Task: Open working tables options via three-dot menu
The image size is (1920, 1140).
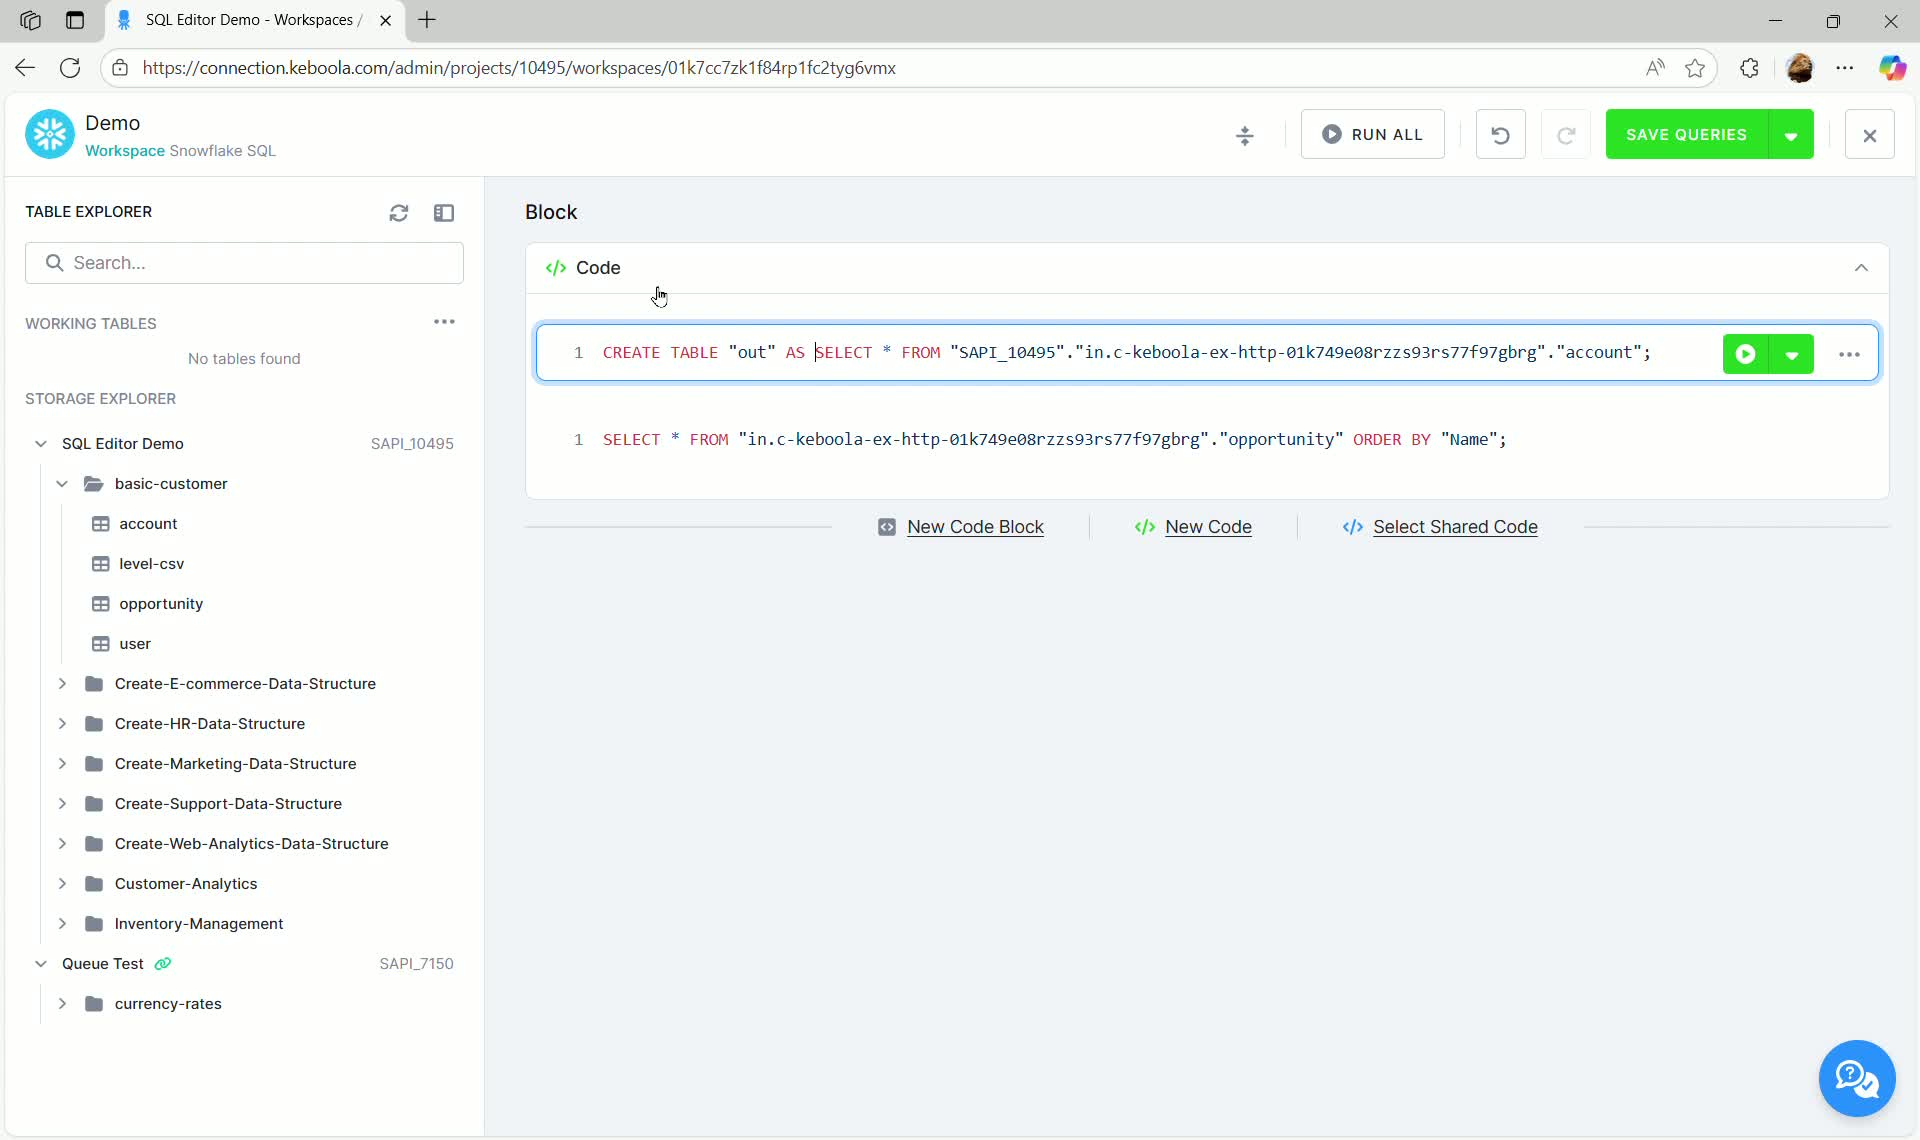Action: click(x=444, y=322)
